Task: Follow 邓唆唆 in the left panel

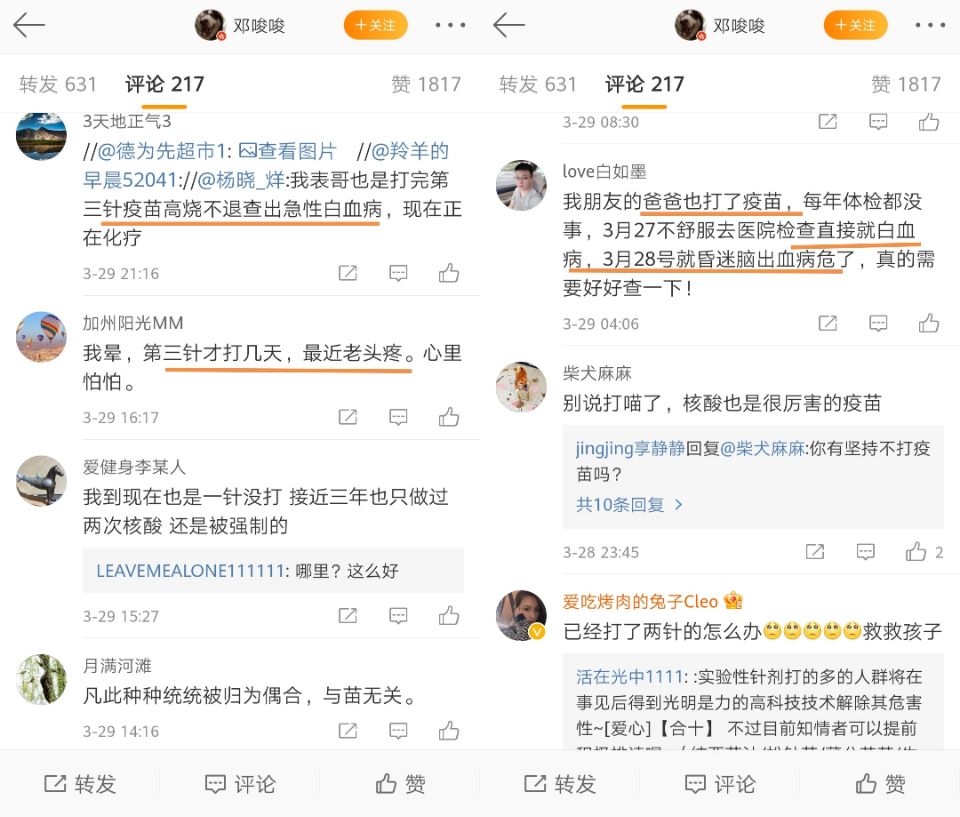Action: click(x=375, y=25)
